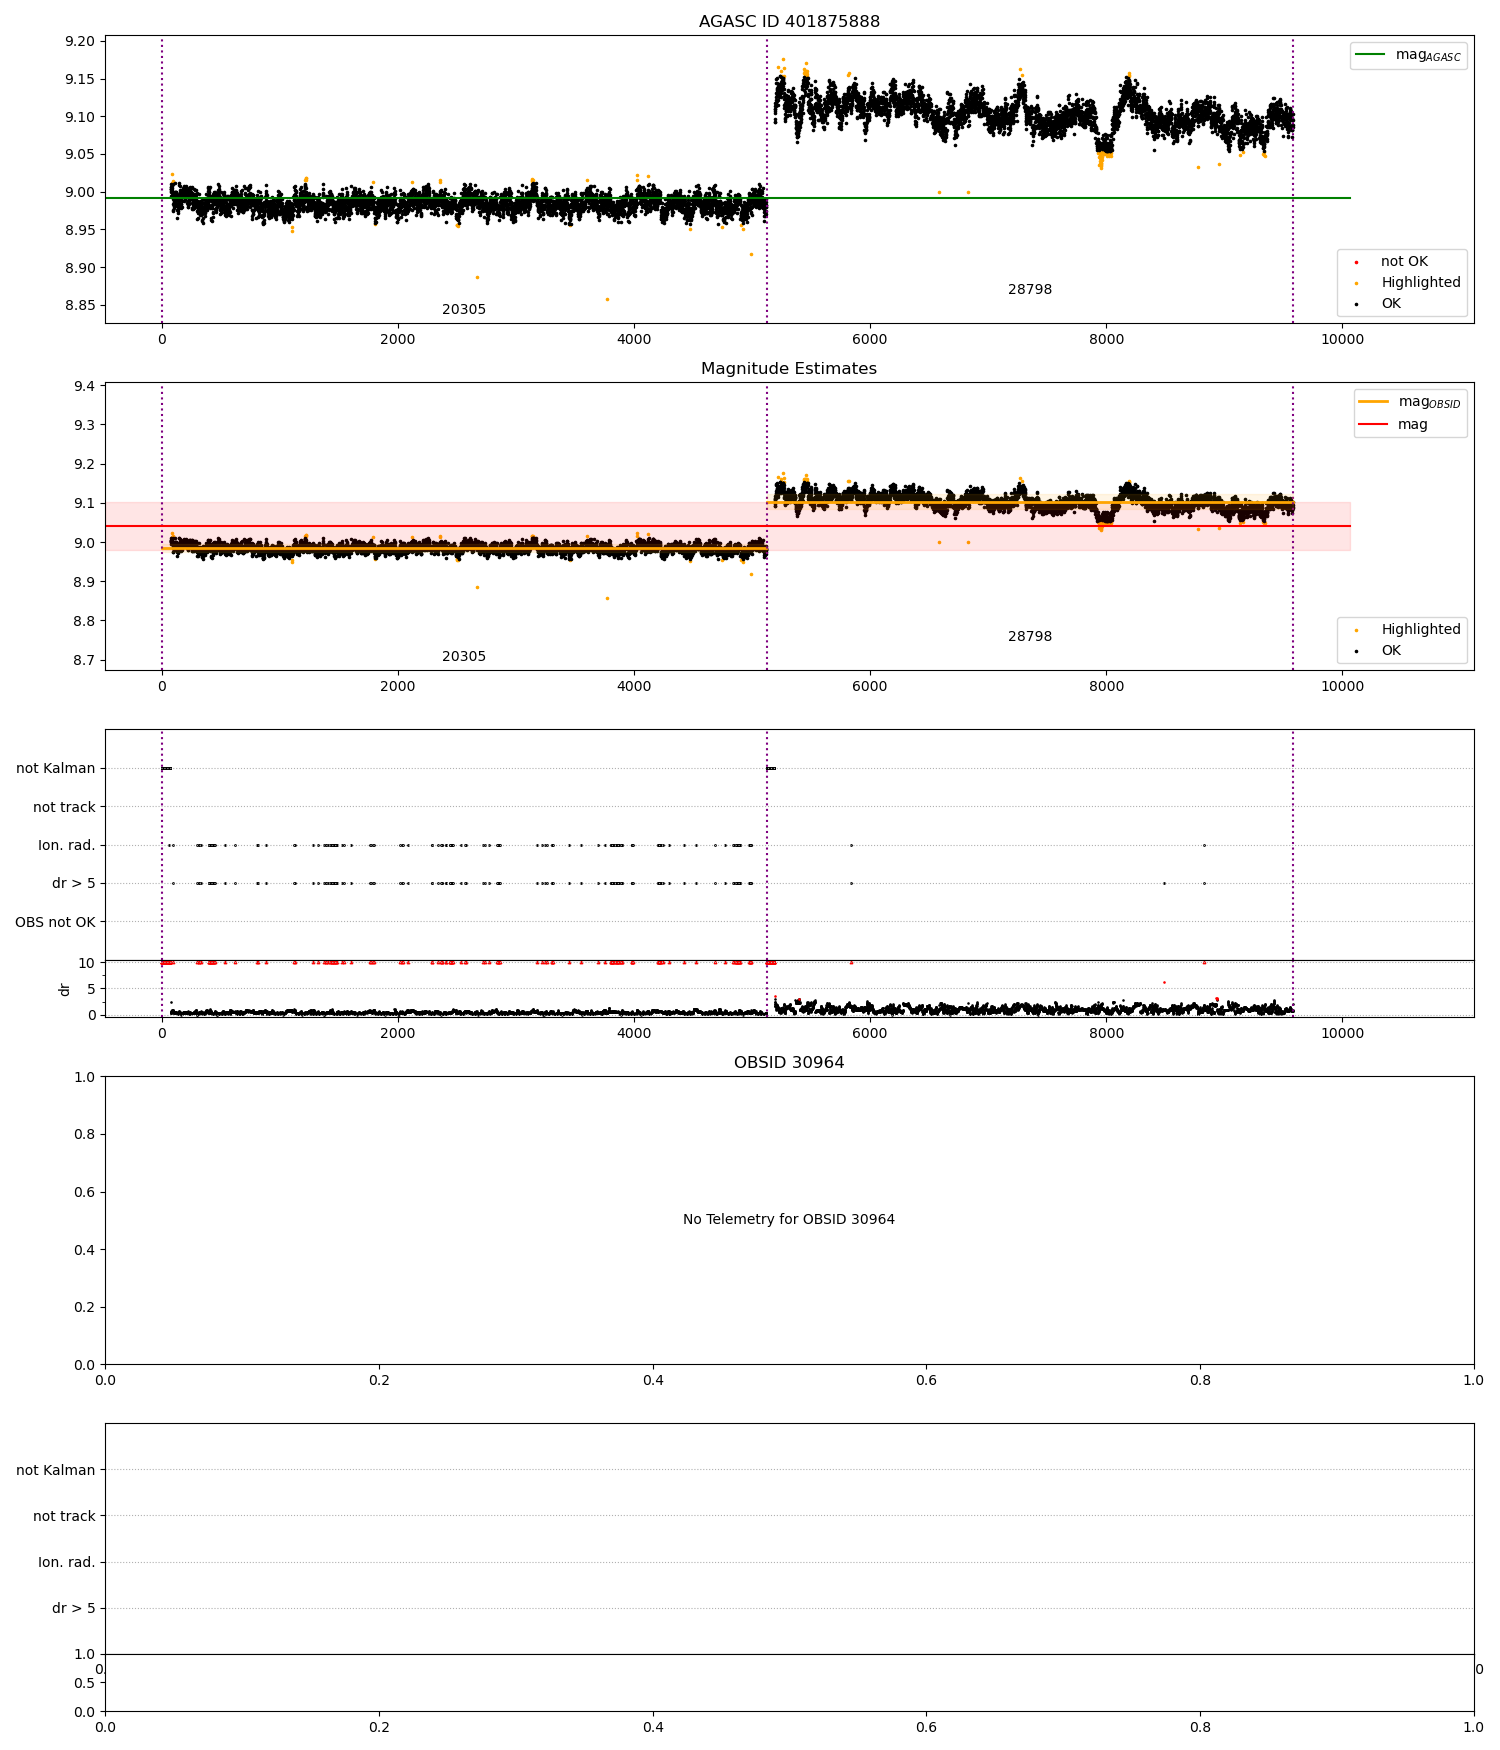Click the orange mag_OBSID legend line
The height and width of the screenshot is (1750, 1500).
(1373, 402)
